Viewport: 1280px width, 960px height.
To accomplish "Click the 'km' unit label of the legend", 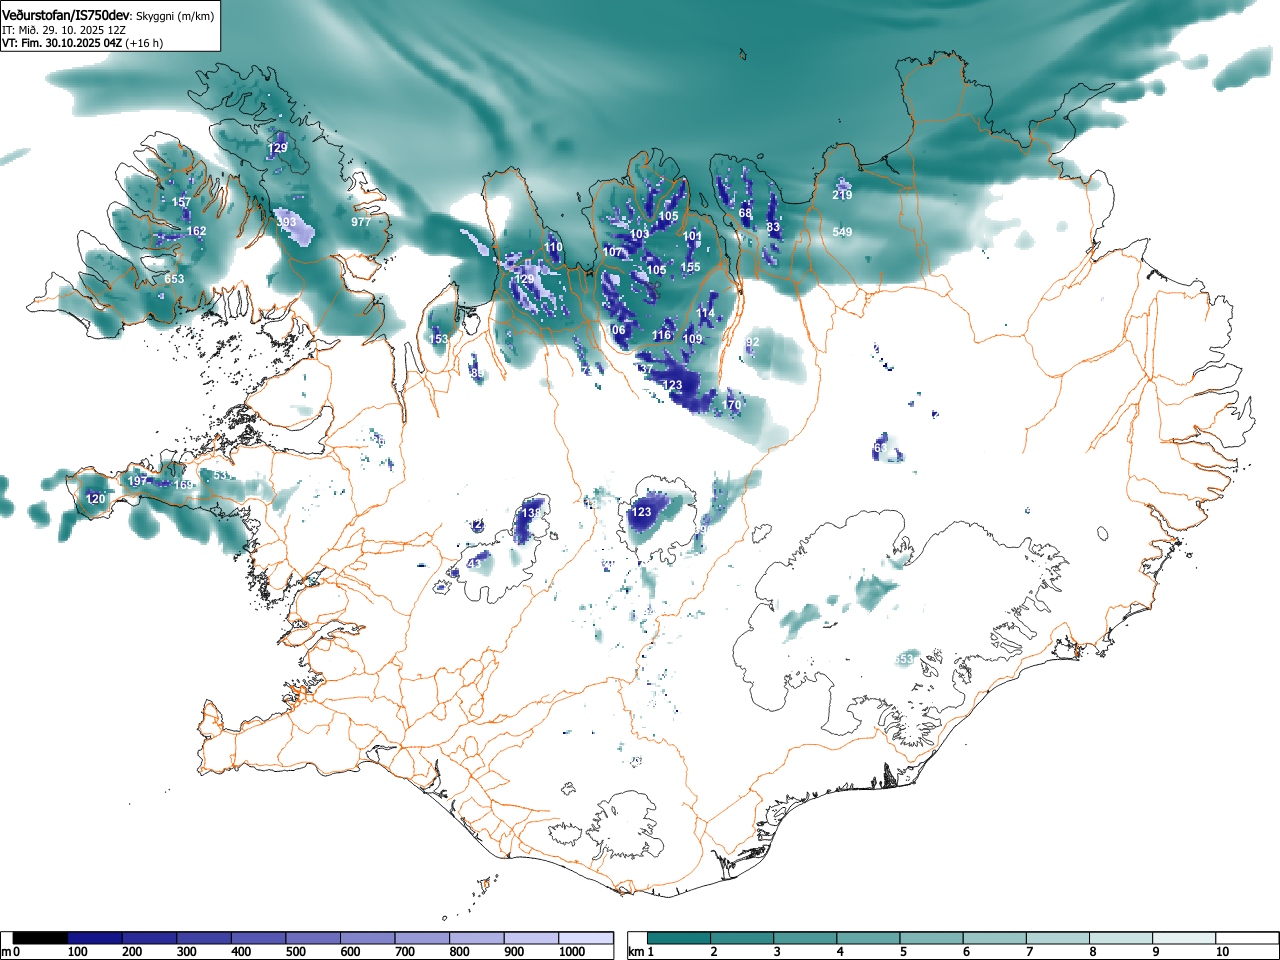I will [x=636, y=952].
